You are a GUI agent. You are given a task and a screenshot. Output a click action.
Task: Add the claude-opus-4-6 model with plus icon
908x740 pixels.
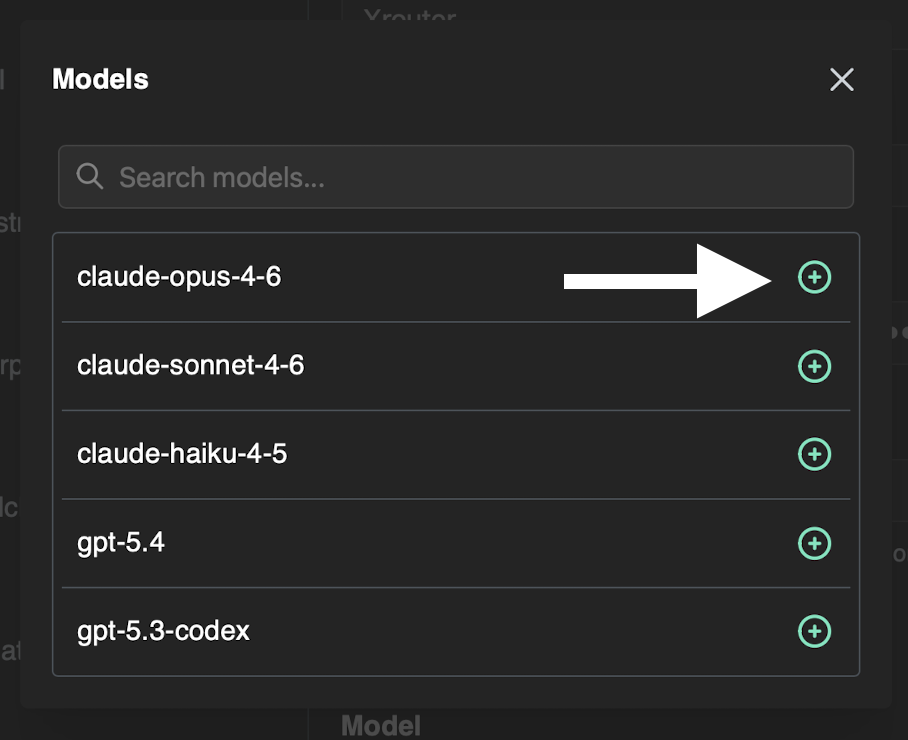pyautogui.click(x=814, y=277)
